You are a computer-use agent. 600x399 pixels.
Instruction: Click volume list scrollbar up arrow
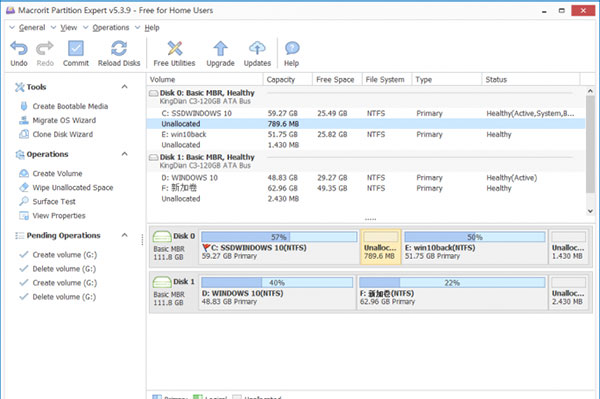(590, 91)
